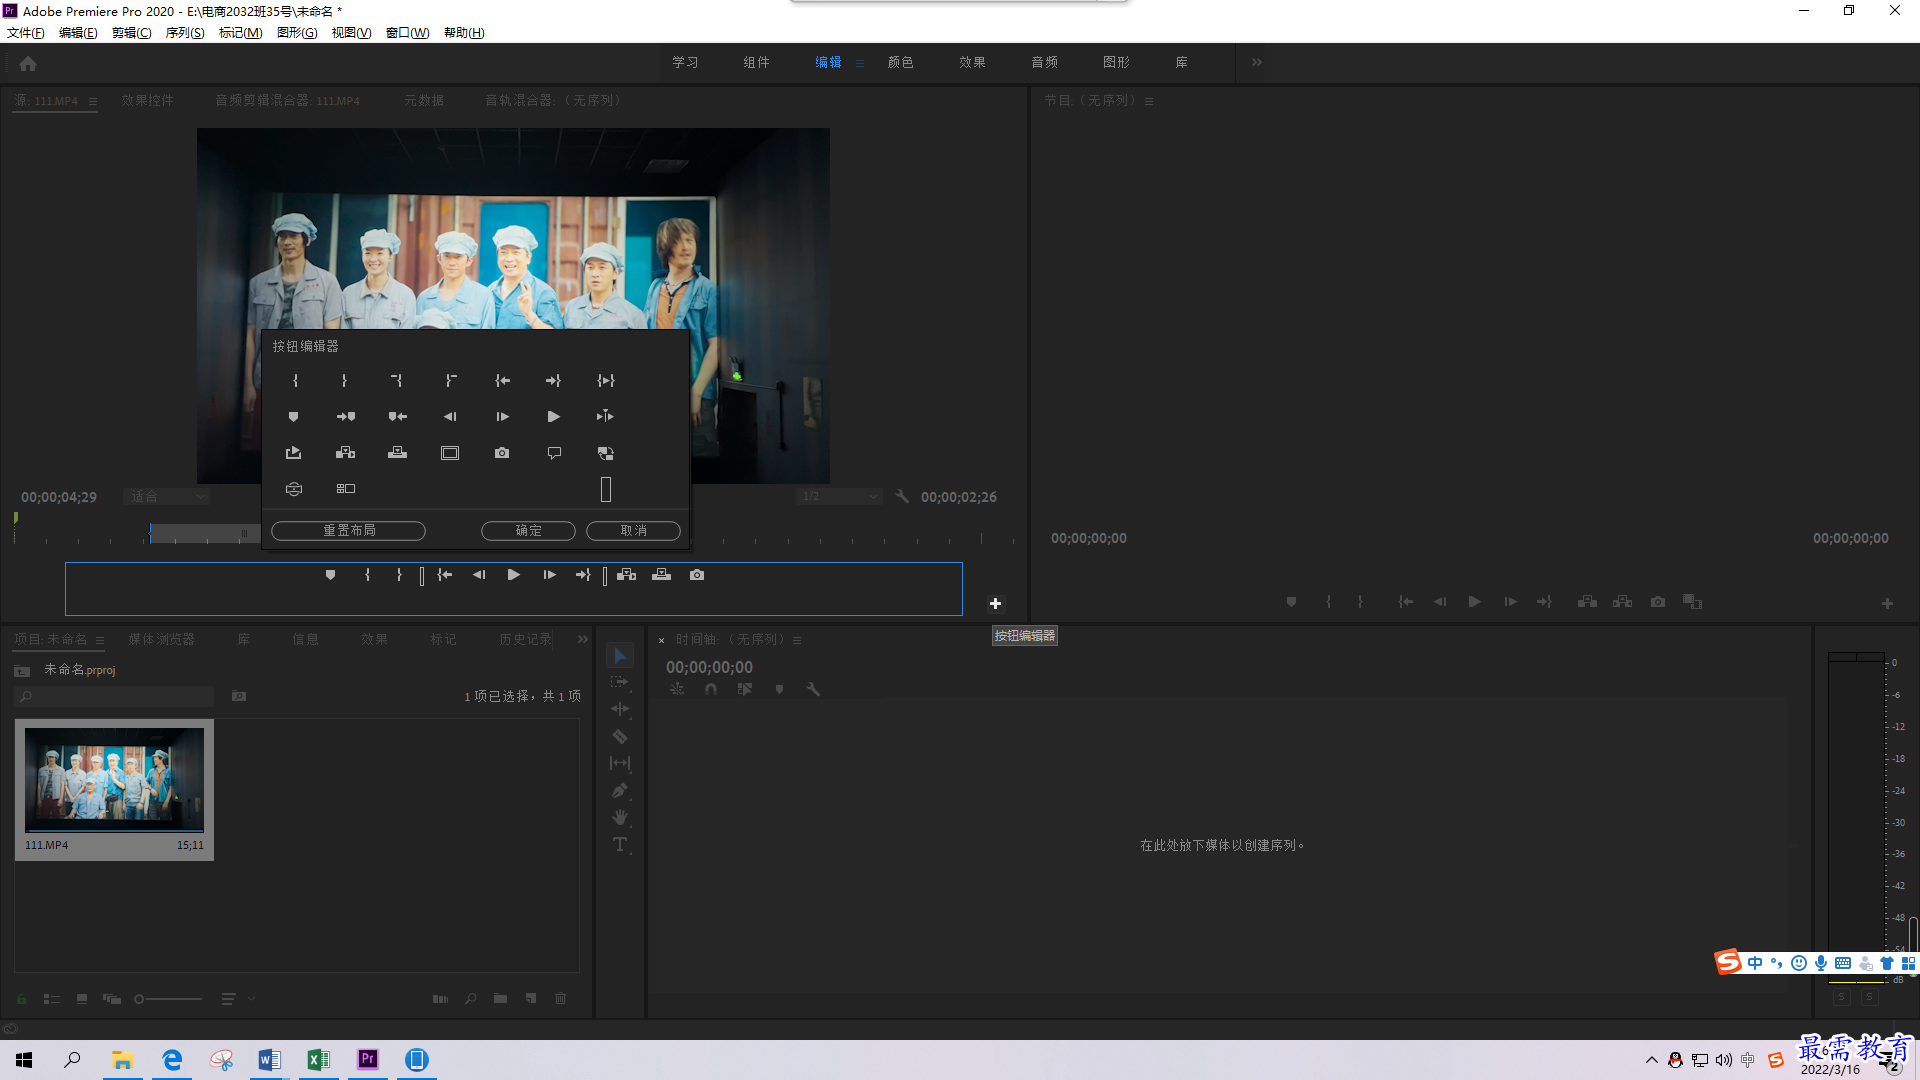
Task: Open Timeline panel menu
Action: (797, 640)
